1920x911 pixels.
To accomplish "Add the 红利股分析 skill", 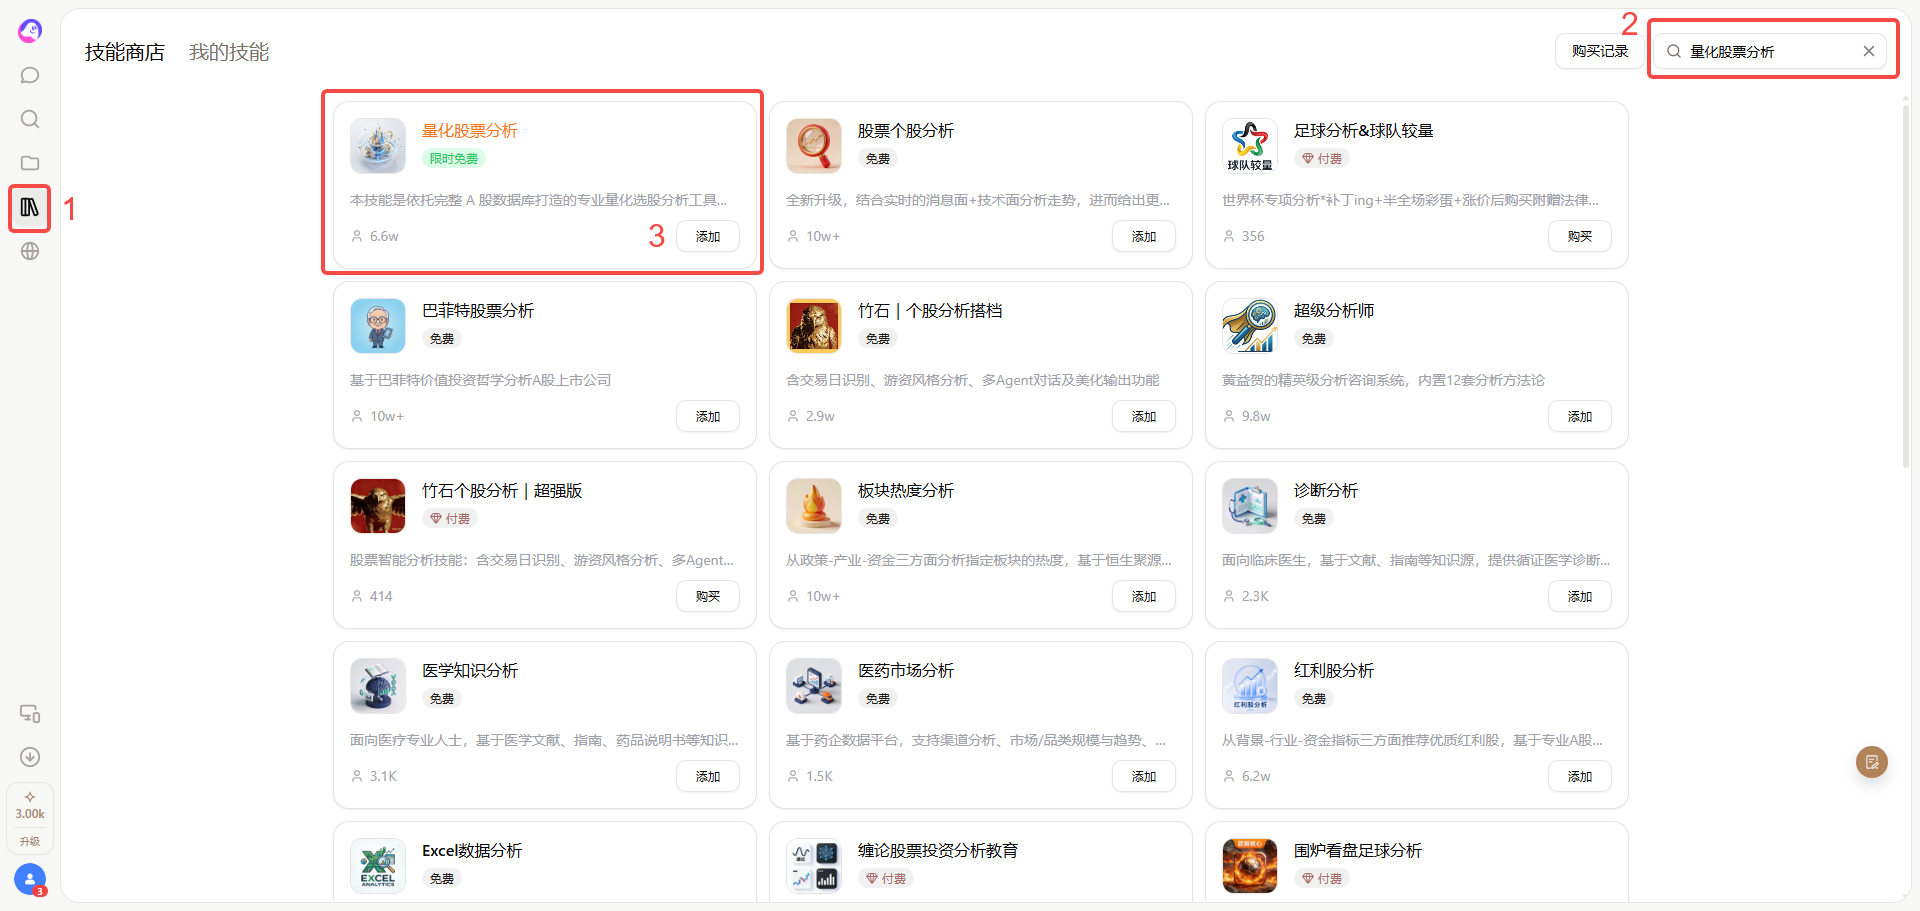I will (1580, 776).
